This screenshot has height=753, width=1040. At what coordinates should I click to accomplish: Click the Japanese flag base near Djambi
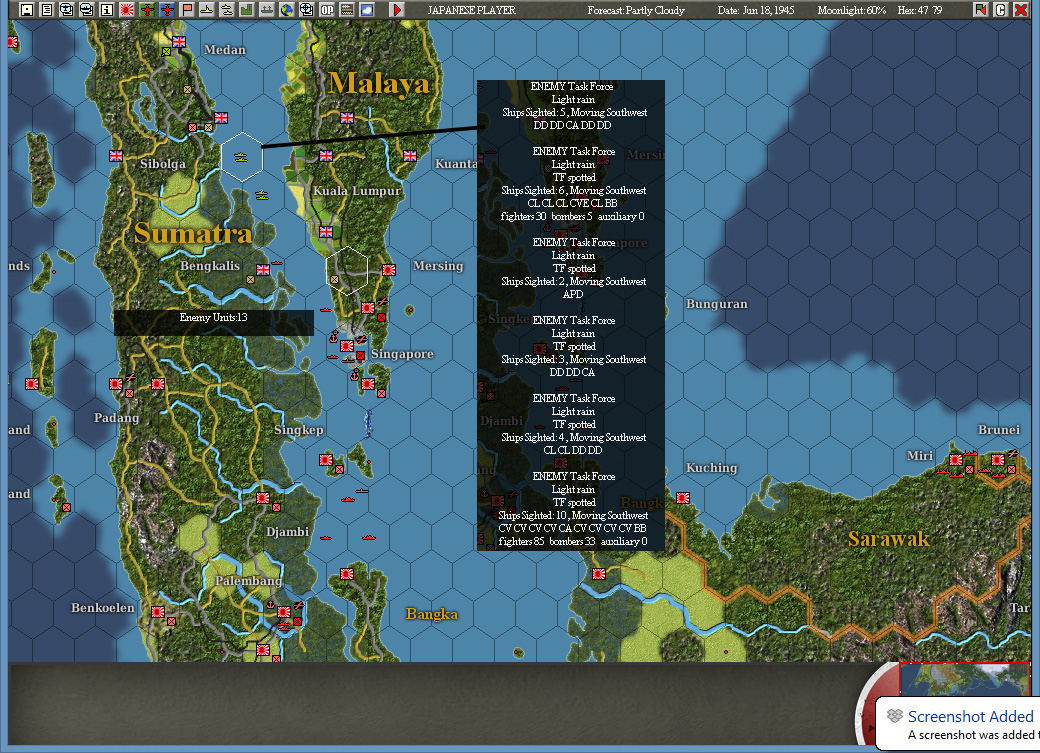(x=263, y=498)
